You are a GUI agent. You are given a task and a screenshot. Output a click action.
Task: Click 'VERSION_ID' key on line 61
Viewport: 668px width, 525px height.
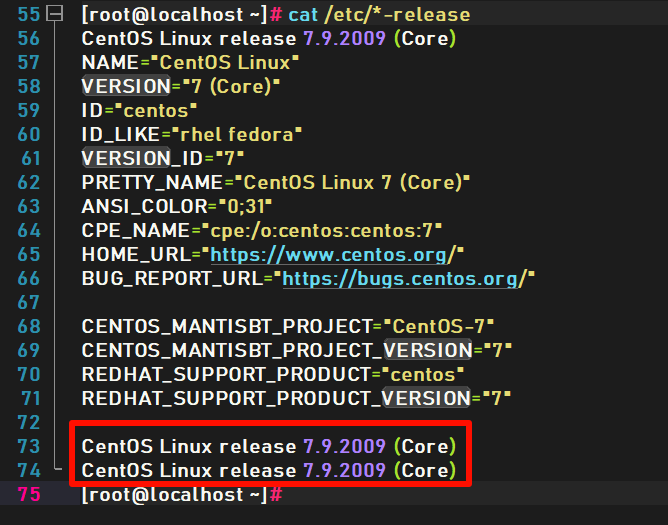point(142,159)
